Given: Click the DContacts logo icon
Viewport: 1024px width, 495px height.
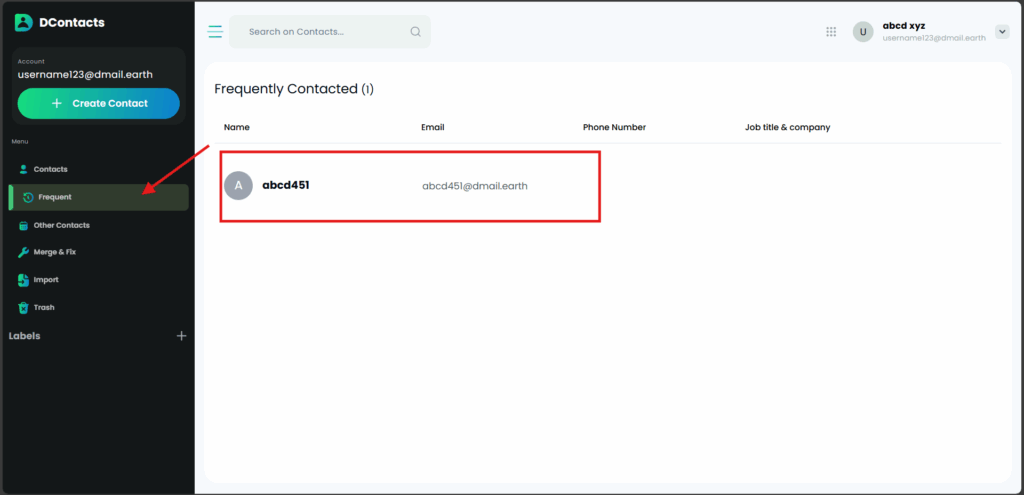Looking at the screenshot, I should 24,23.
